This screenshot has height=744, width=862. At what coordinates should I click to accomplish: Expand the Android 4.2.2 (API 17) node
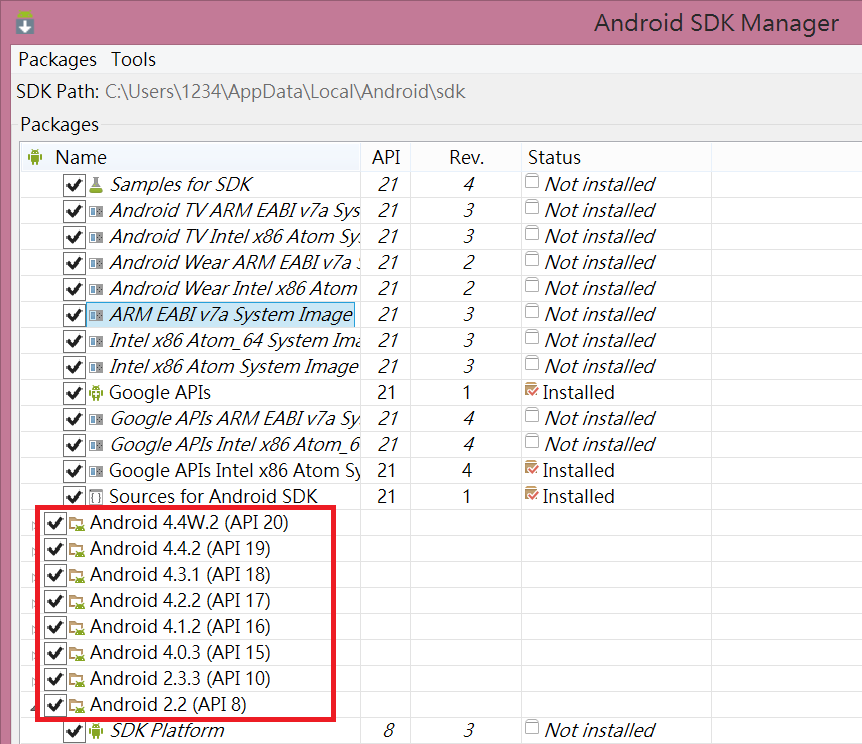(x=34, y=603)
